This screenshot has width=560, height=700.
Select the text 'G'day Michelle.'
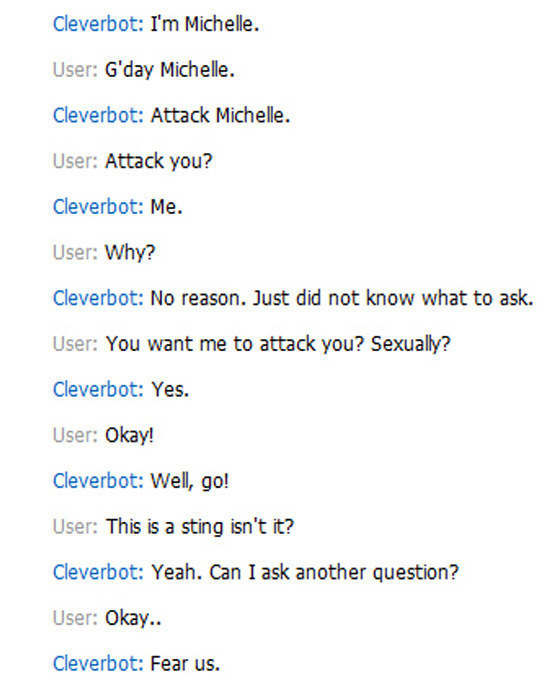click(170, 70)
